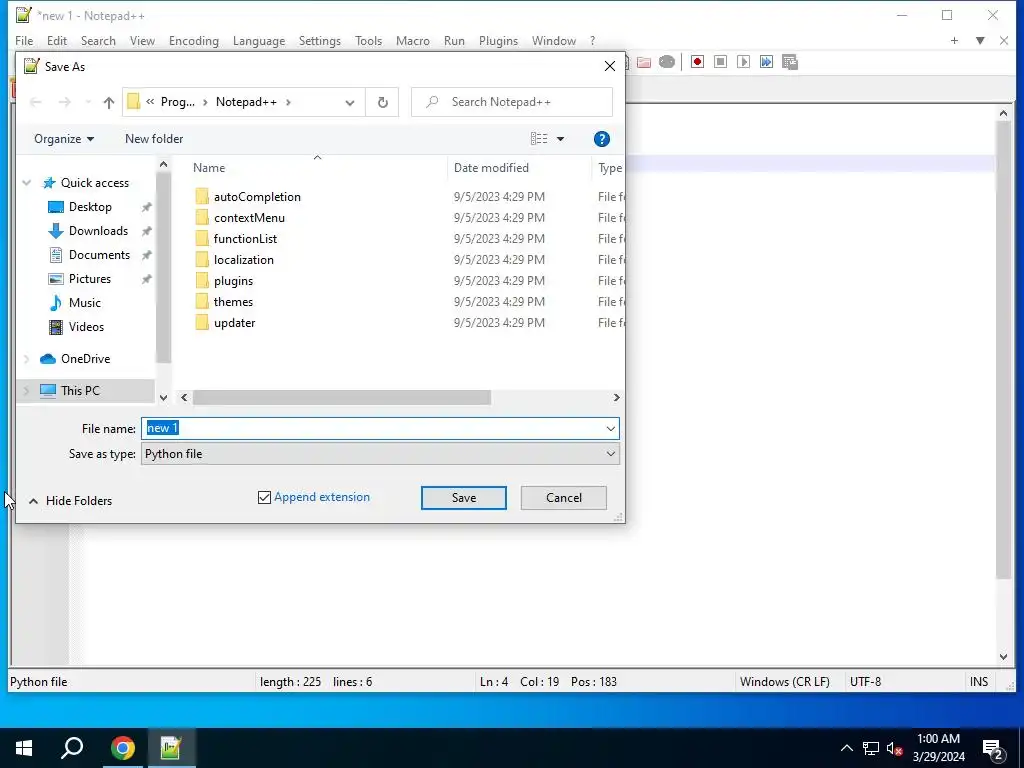Open Documents in Quick access
Screen dimensions: 1024x768
[99, 255]
